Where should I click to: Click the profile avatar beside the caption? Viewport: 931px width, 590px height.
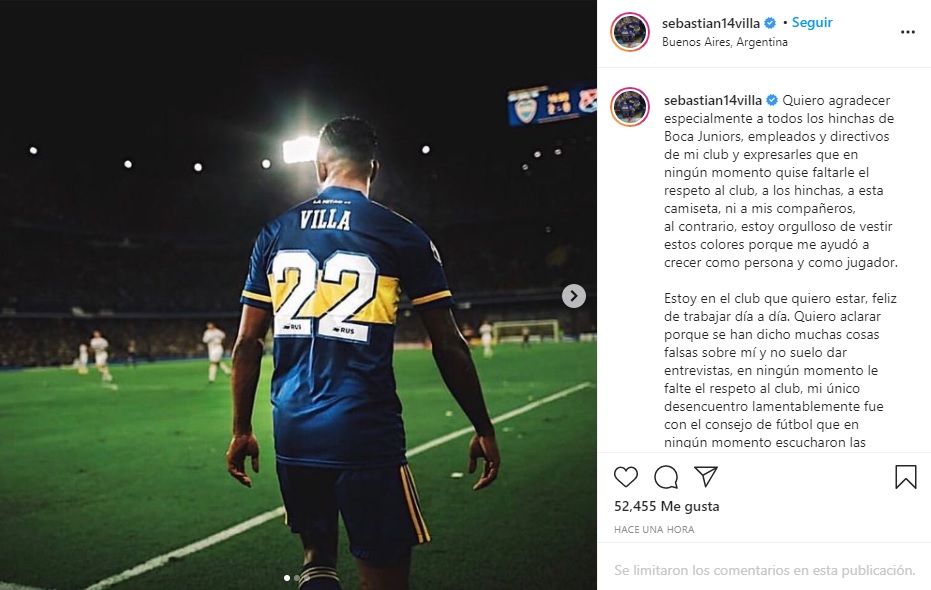[630, 107]
